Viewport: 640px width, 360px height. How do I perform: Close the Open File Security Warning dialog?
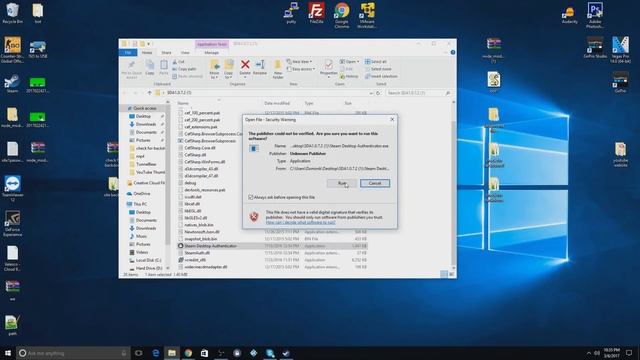392,119
